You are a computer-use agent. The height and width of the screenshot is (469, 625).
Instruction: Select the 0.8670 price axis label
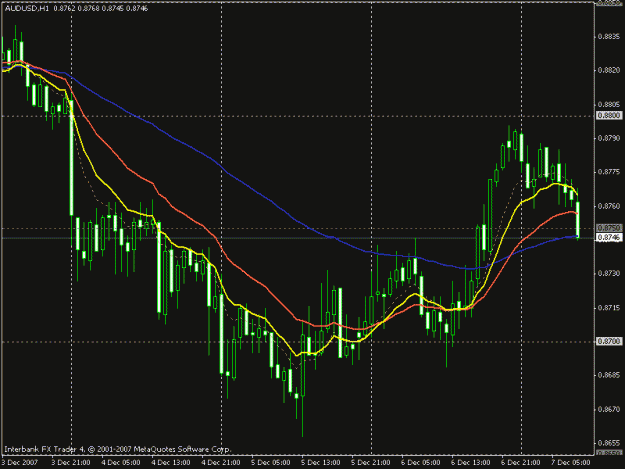coord(609,409)
